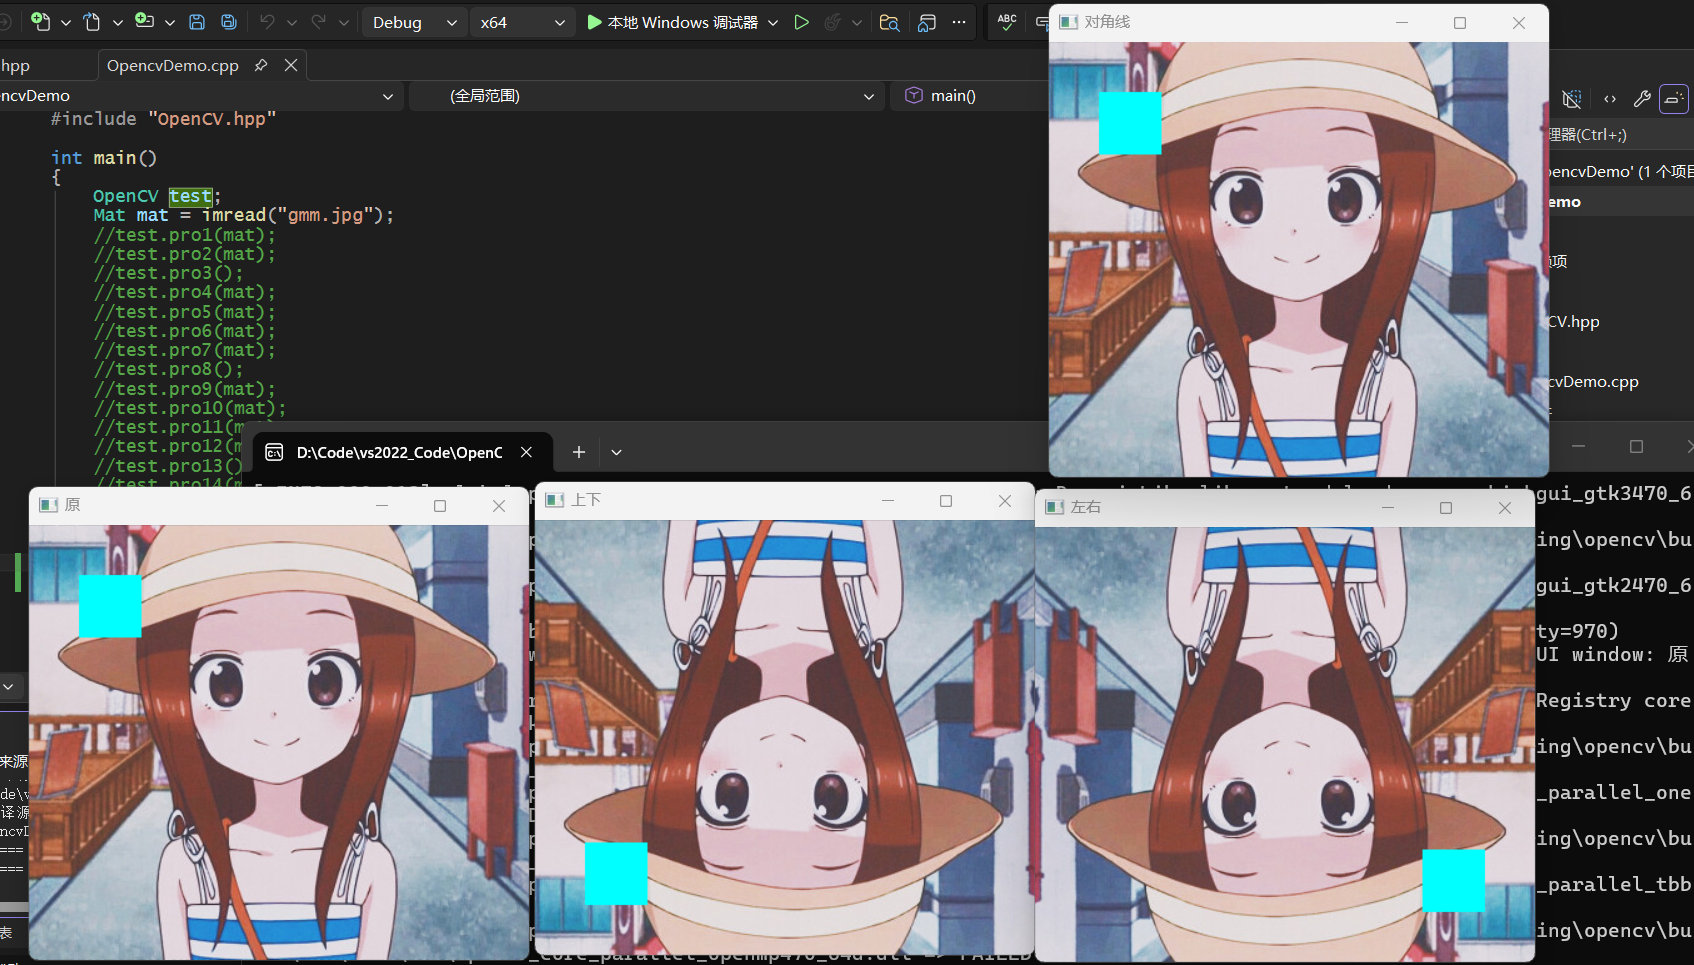Expand the Redo history dropdown arrow
The image size is (1694, 965).
[x=344, y=22]
